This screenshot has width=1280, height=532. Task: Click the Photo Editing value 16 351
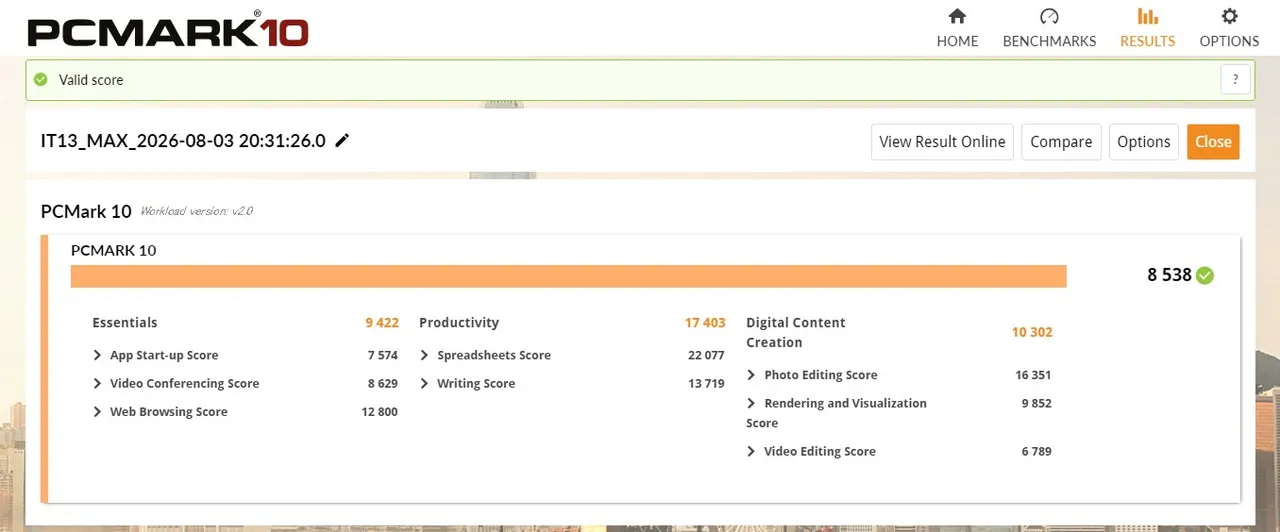(1033, 375)
